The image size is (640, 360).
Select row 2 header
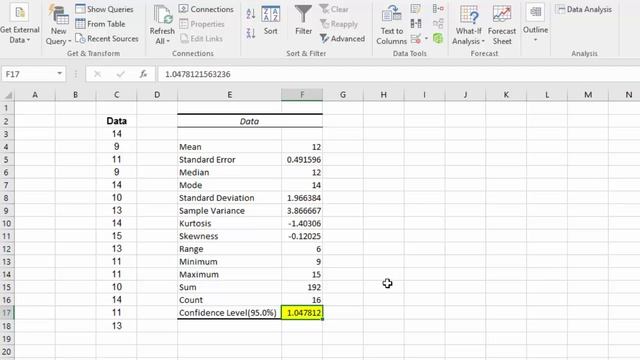point(7,121)
